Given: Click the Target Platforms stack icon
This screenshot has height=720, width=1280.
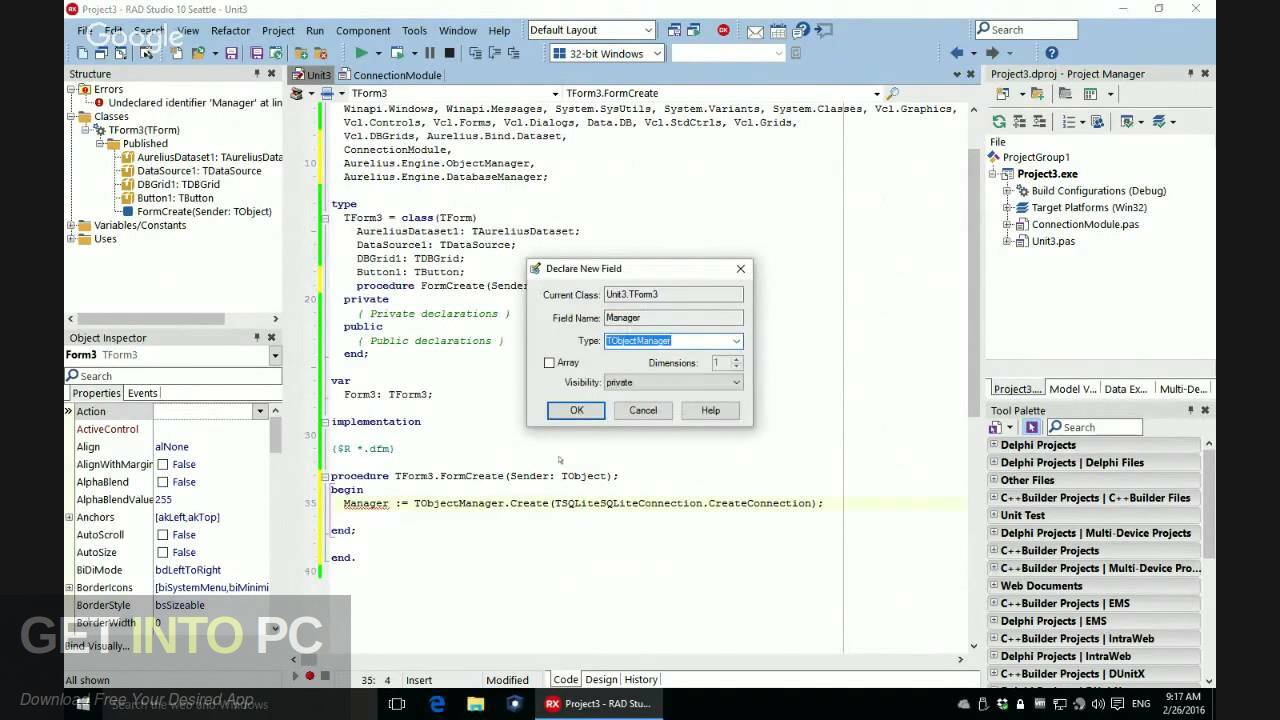Looking at the screenshot, I should point(1022,207).
